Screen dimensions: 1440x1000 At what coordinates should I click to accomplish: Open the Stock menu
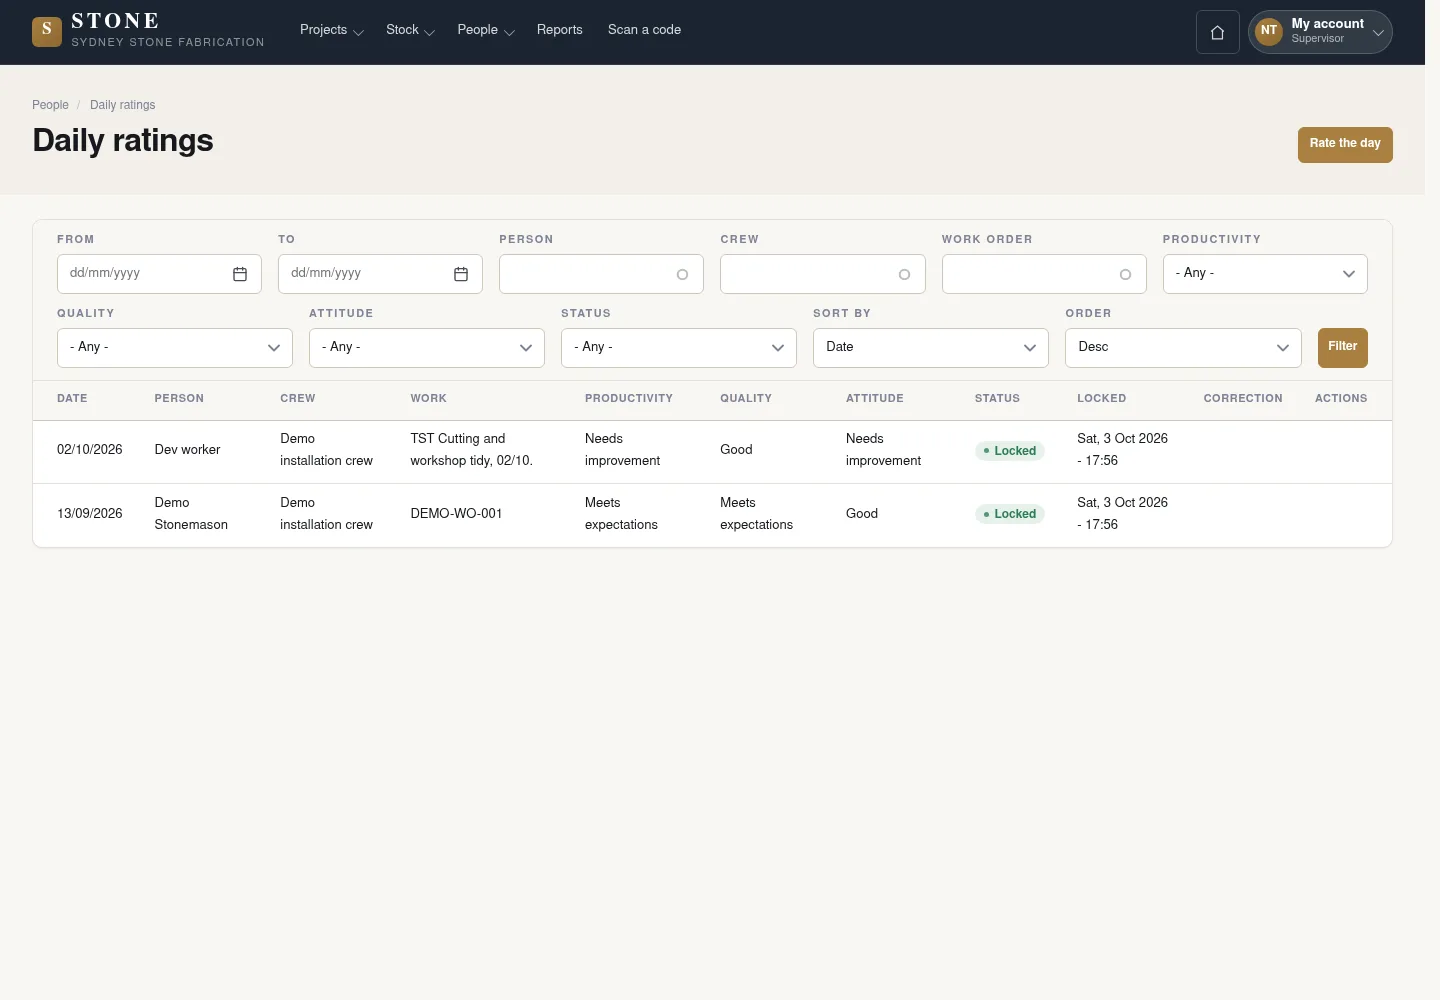(410, 30)
